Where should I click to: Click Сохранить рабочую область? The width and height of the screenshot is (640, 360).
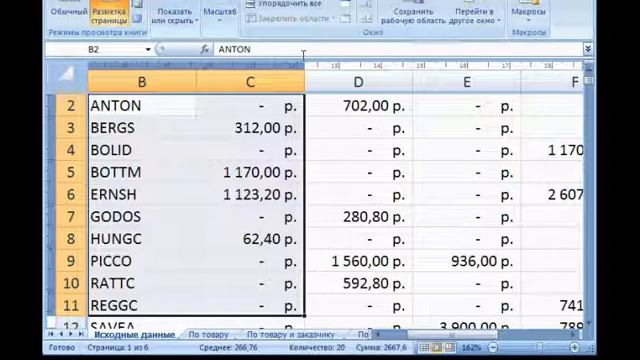pyautogui.click(x=413, y=16)
